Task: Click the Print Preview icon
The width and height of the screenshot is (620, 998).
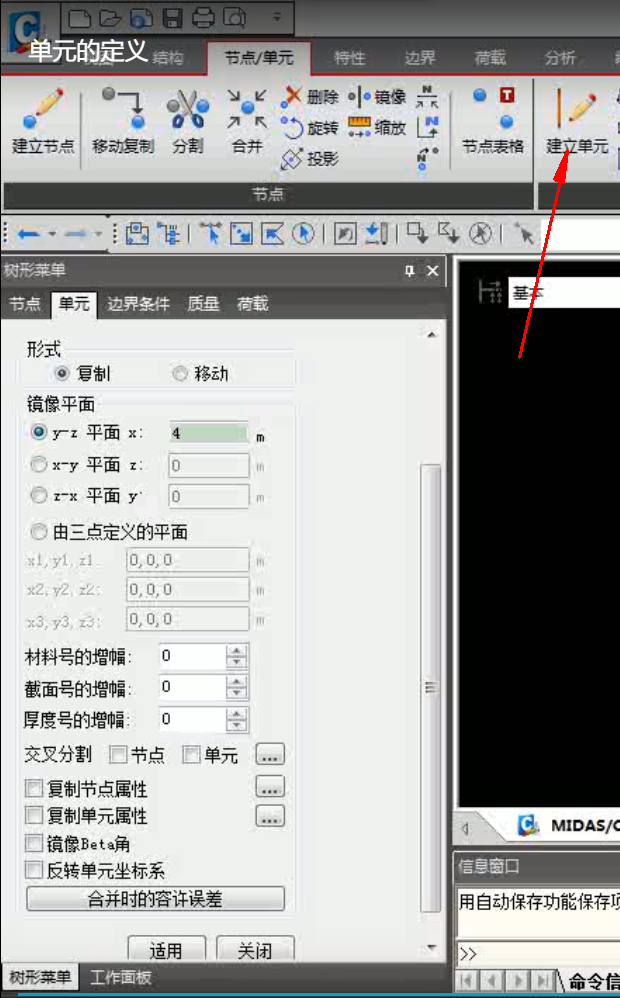Action: click(234, 18)
